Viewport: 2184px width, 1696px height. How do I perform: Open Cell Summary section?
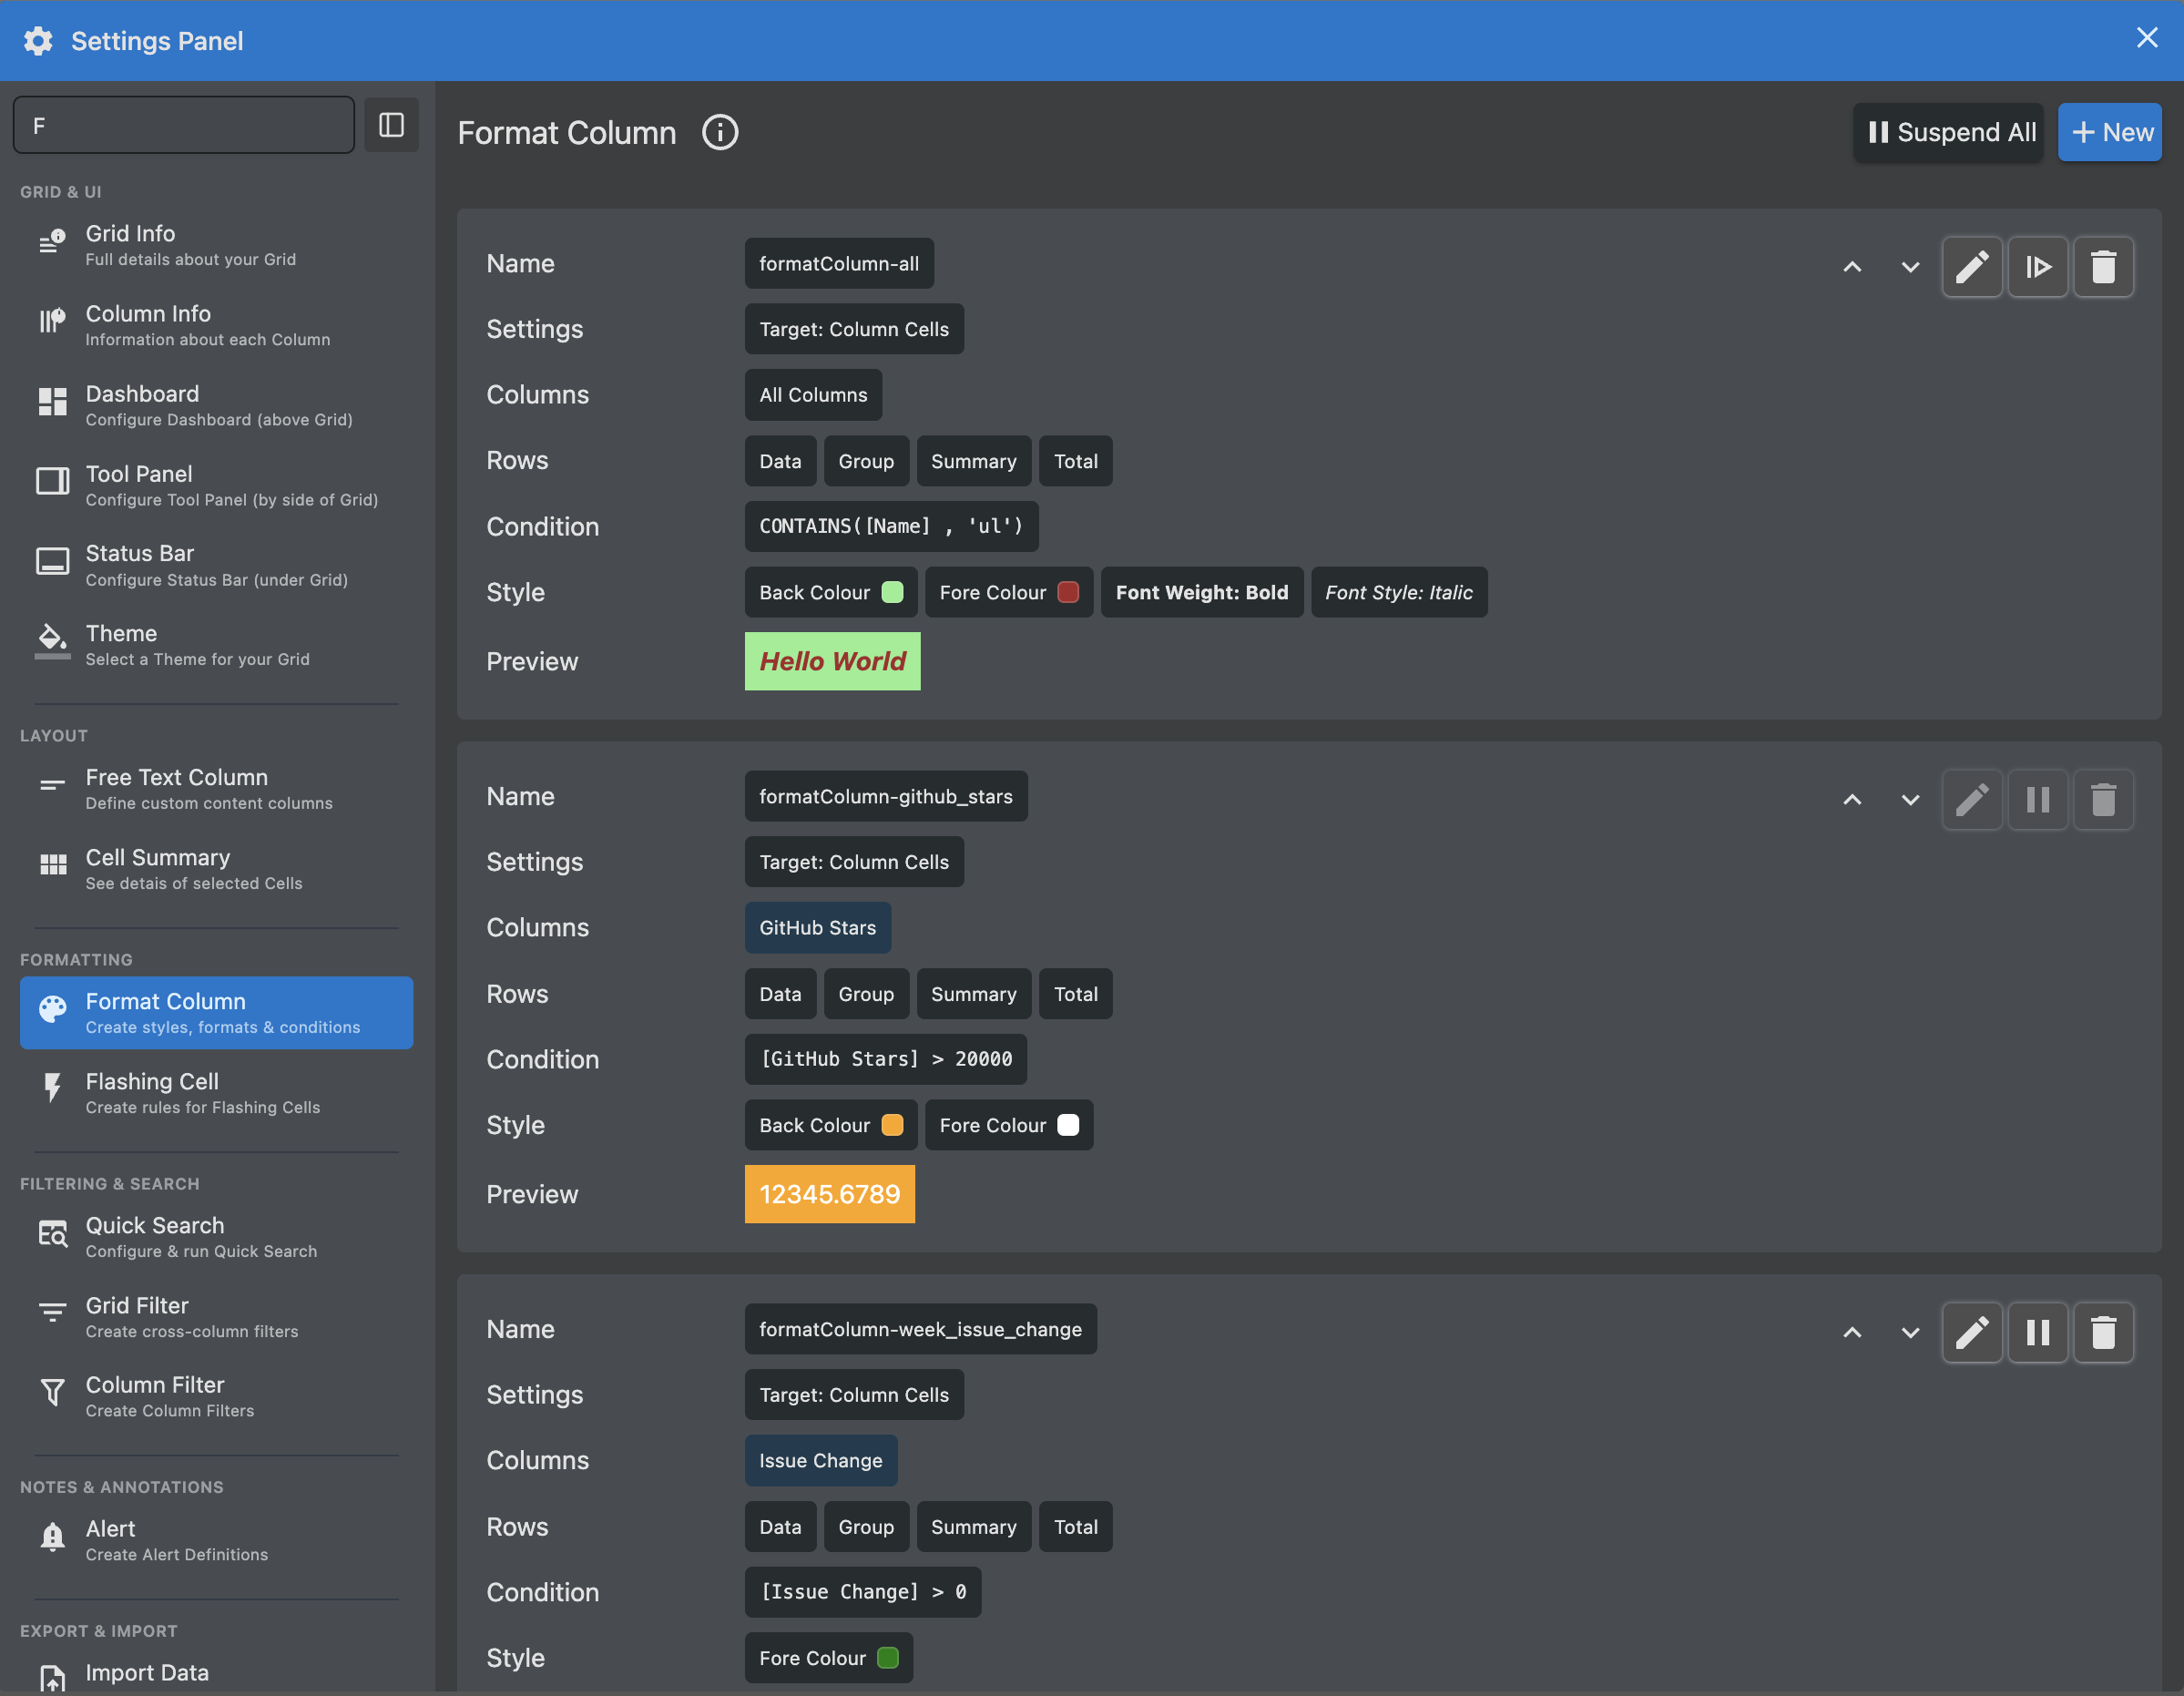[x=216, y=869]
